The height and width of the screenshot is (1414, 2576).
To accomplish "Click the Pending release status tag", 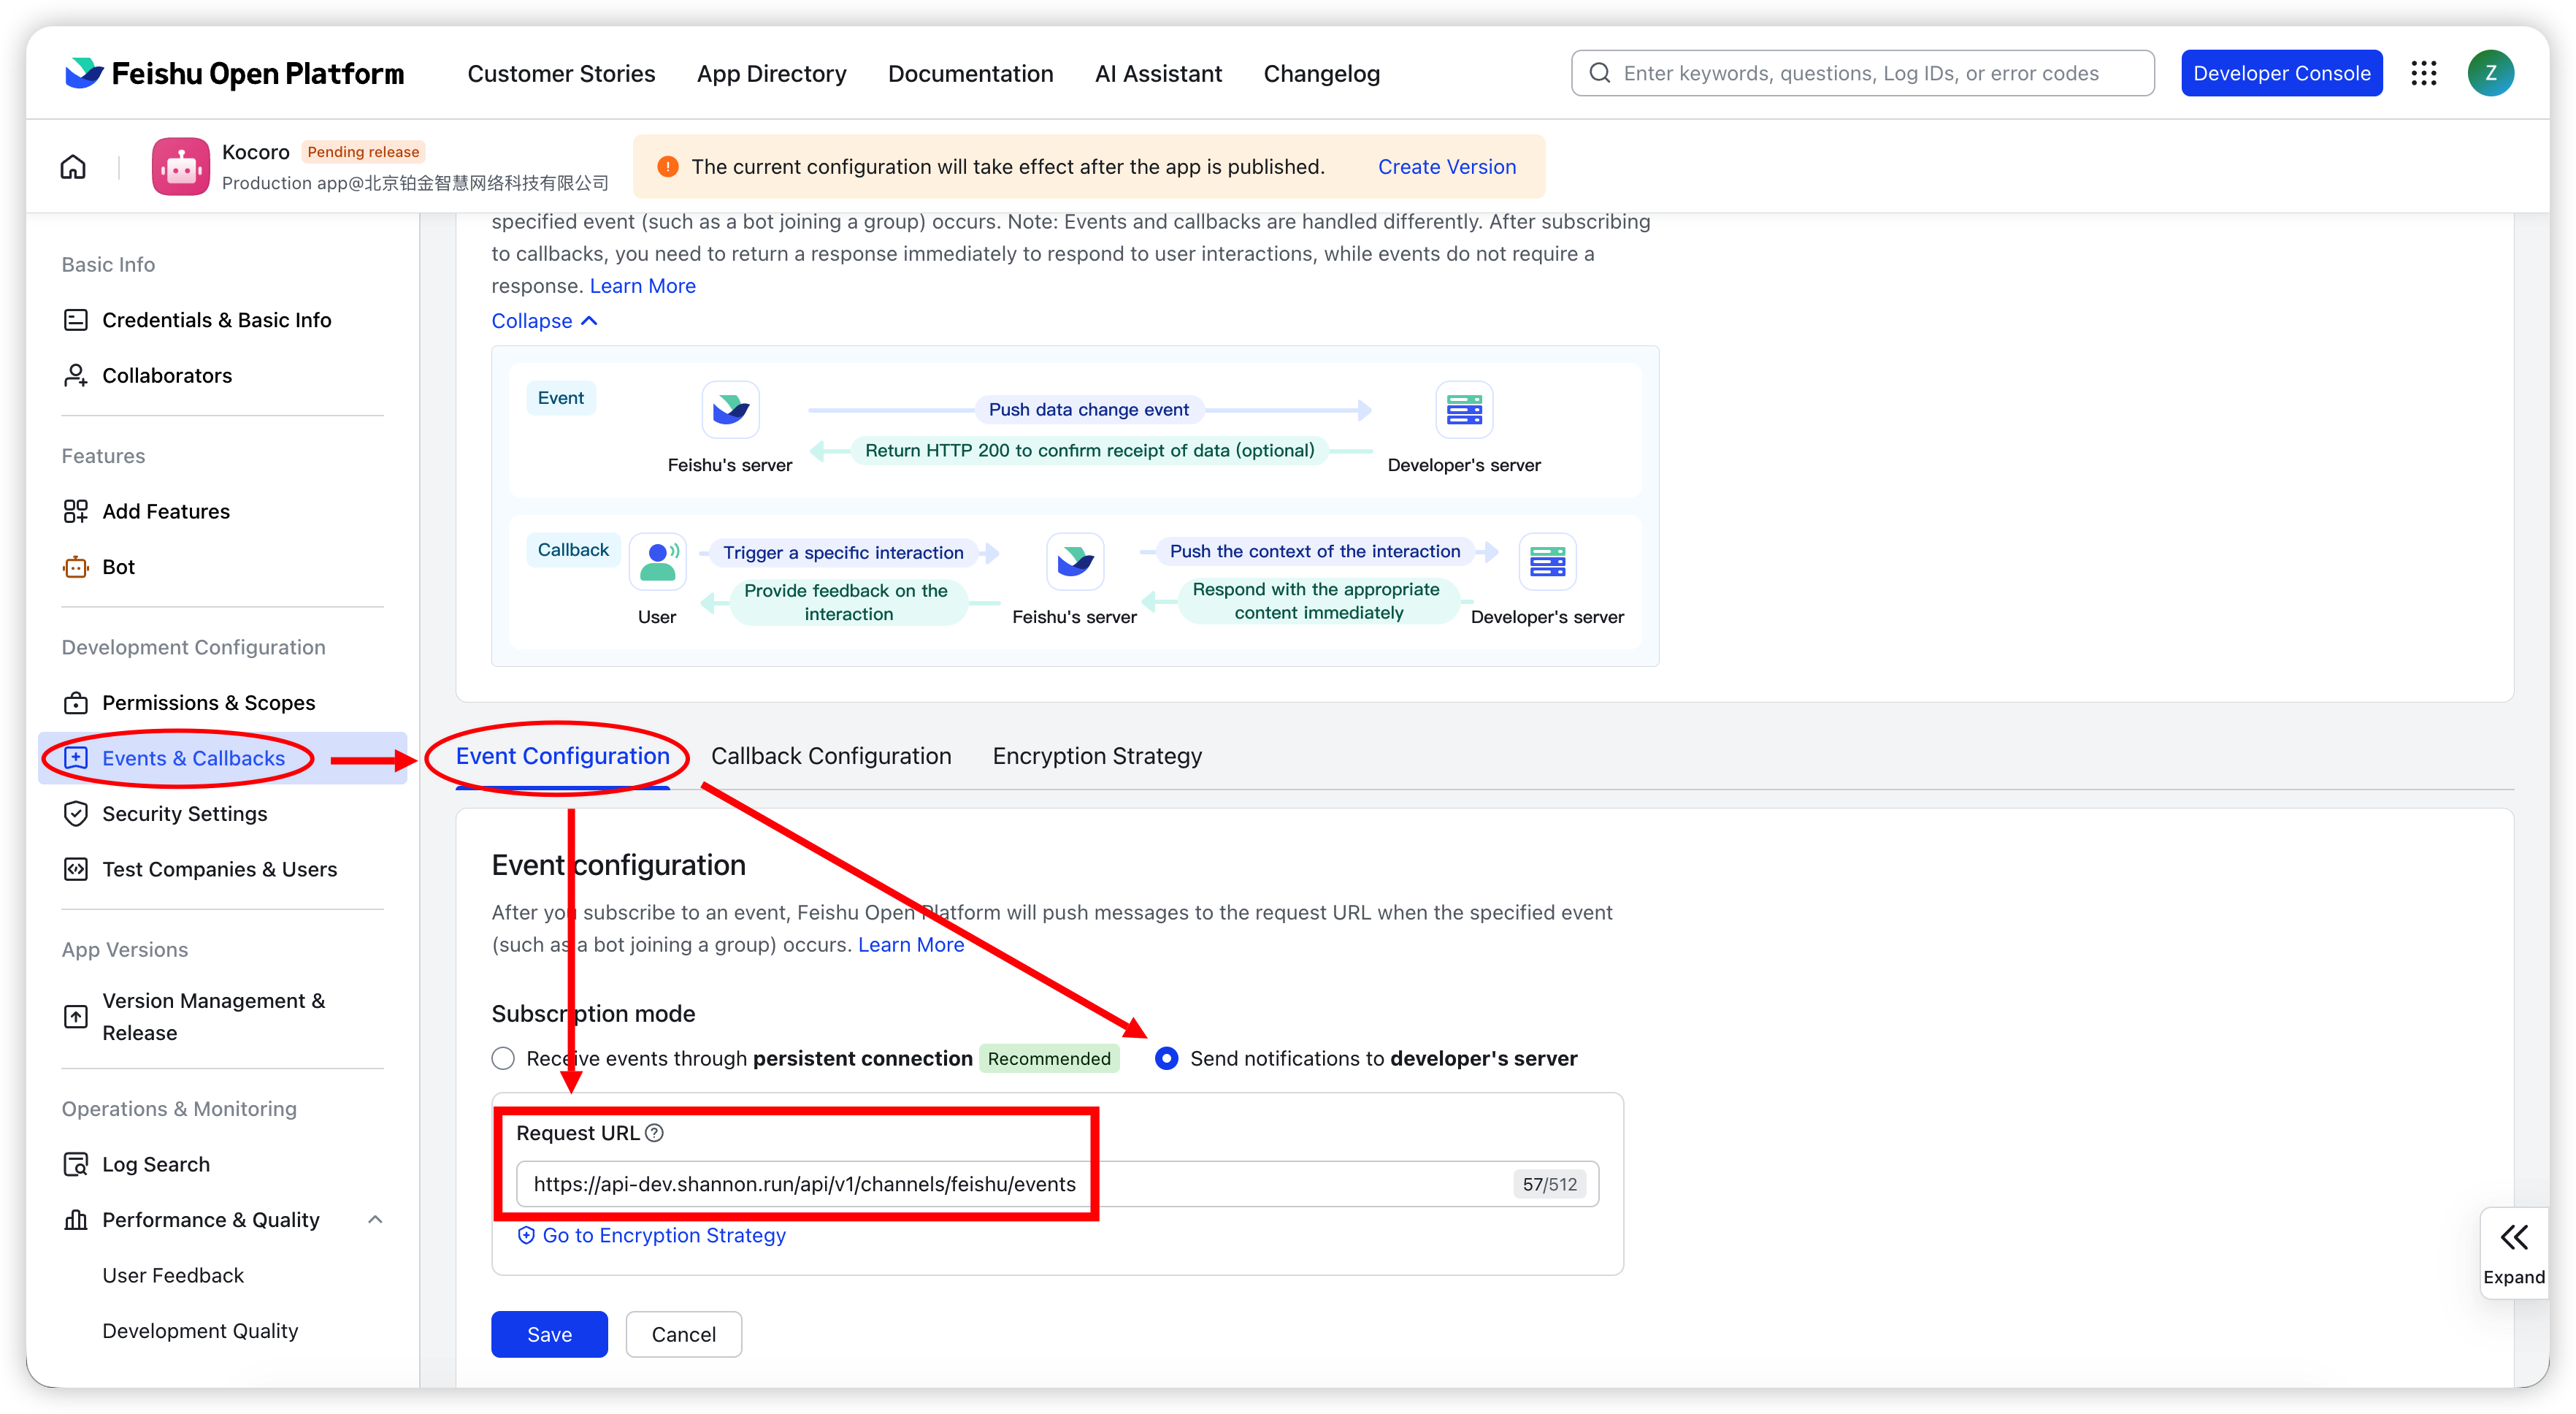I will tap(363, 152).
